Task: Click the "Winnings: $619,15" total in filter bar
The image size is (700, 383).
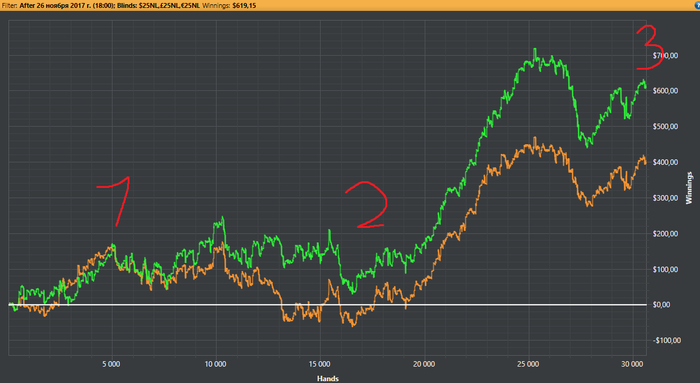Action: [x=229, y=6]
